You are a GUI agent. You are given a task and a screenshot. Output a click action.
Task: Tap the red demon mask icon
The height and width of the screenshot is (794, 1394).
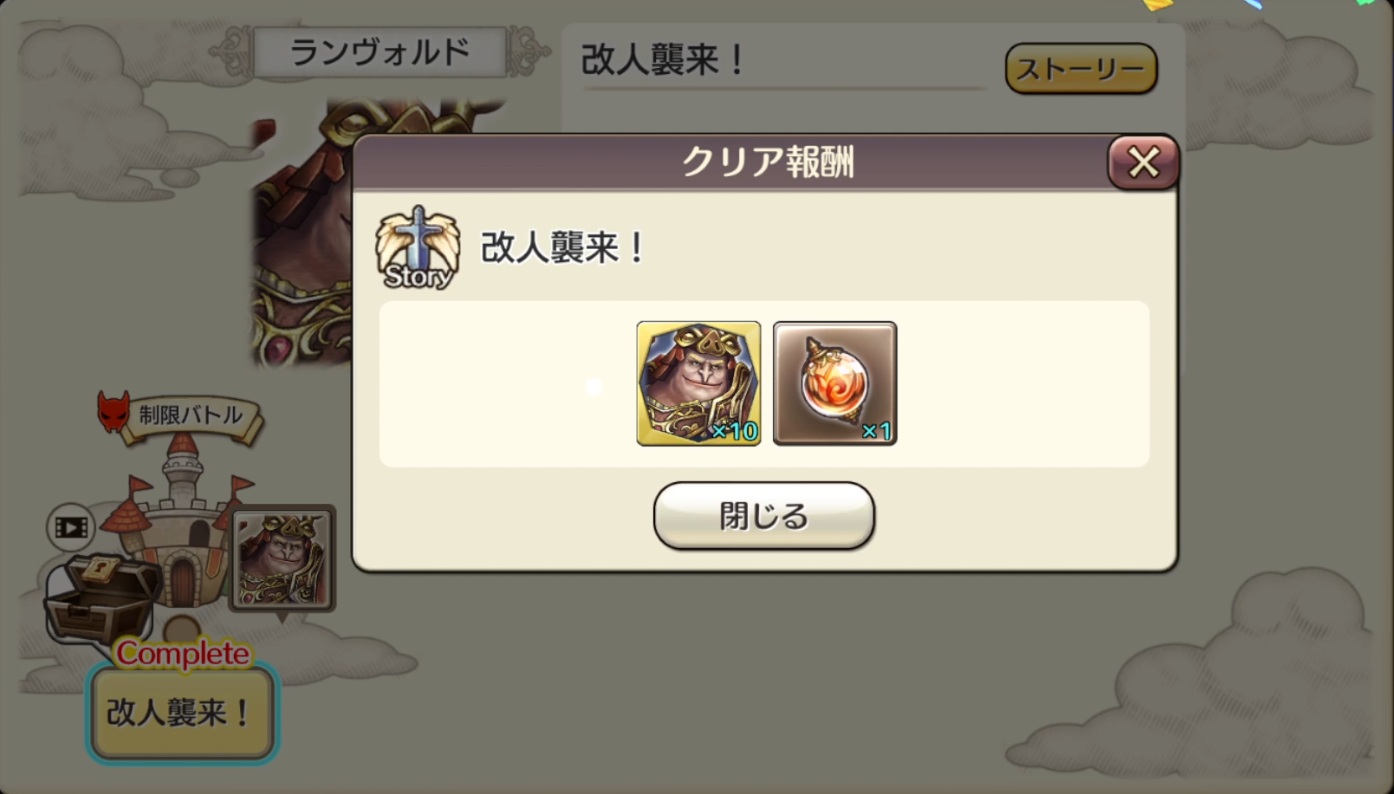pos(112,411)
